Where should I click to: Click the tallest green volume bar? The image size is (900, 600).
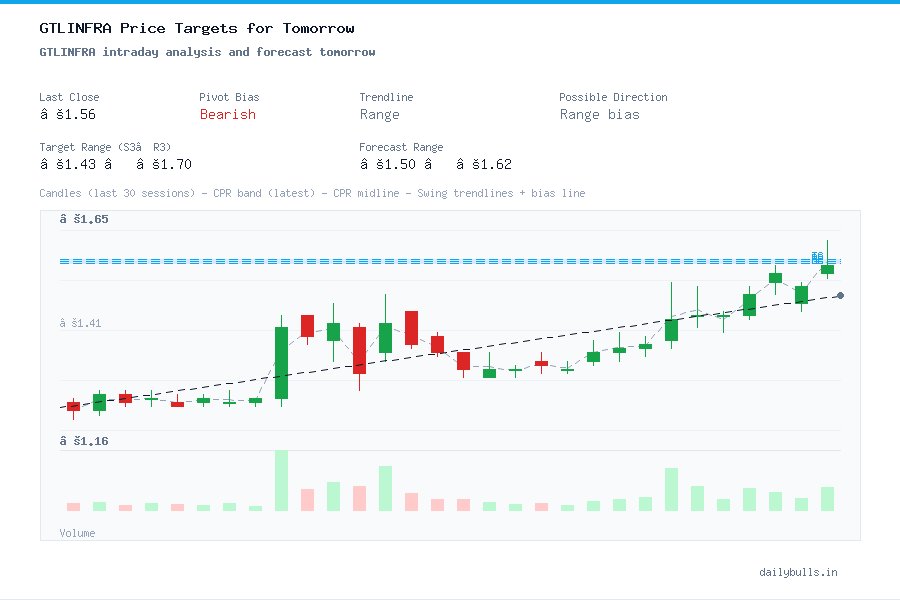click(x=281, y=481)
